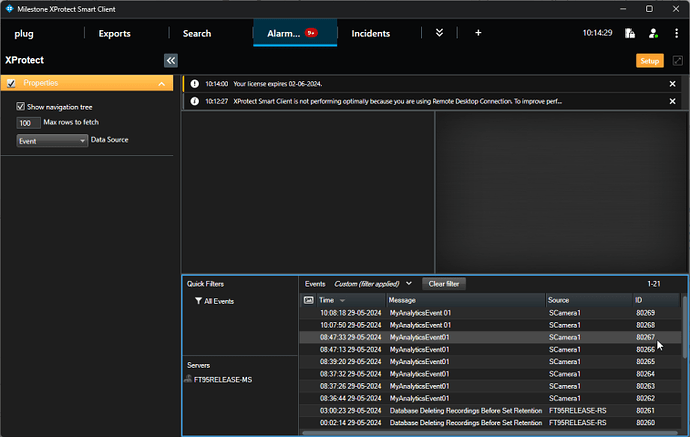This screenshot has width=690, height=437.
Task: Open the three-dot settings menu
Action: tap(676, 33)
